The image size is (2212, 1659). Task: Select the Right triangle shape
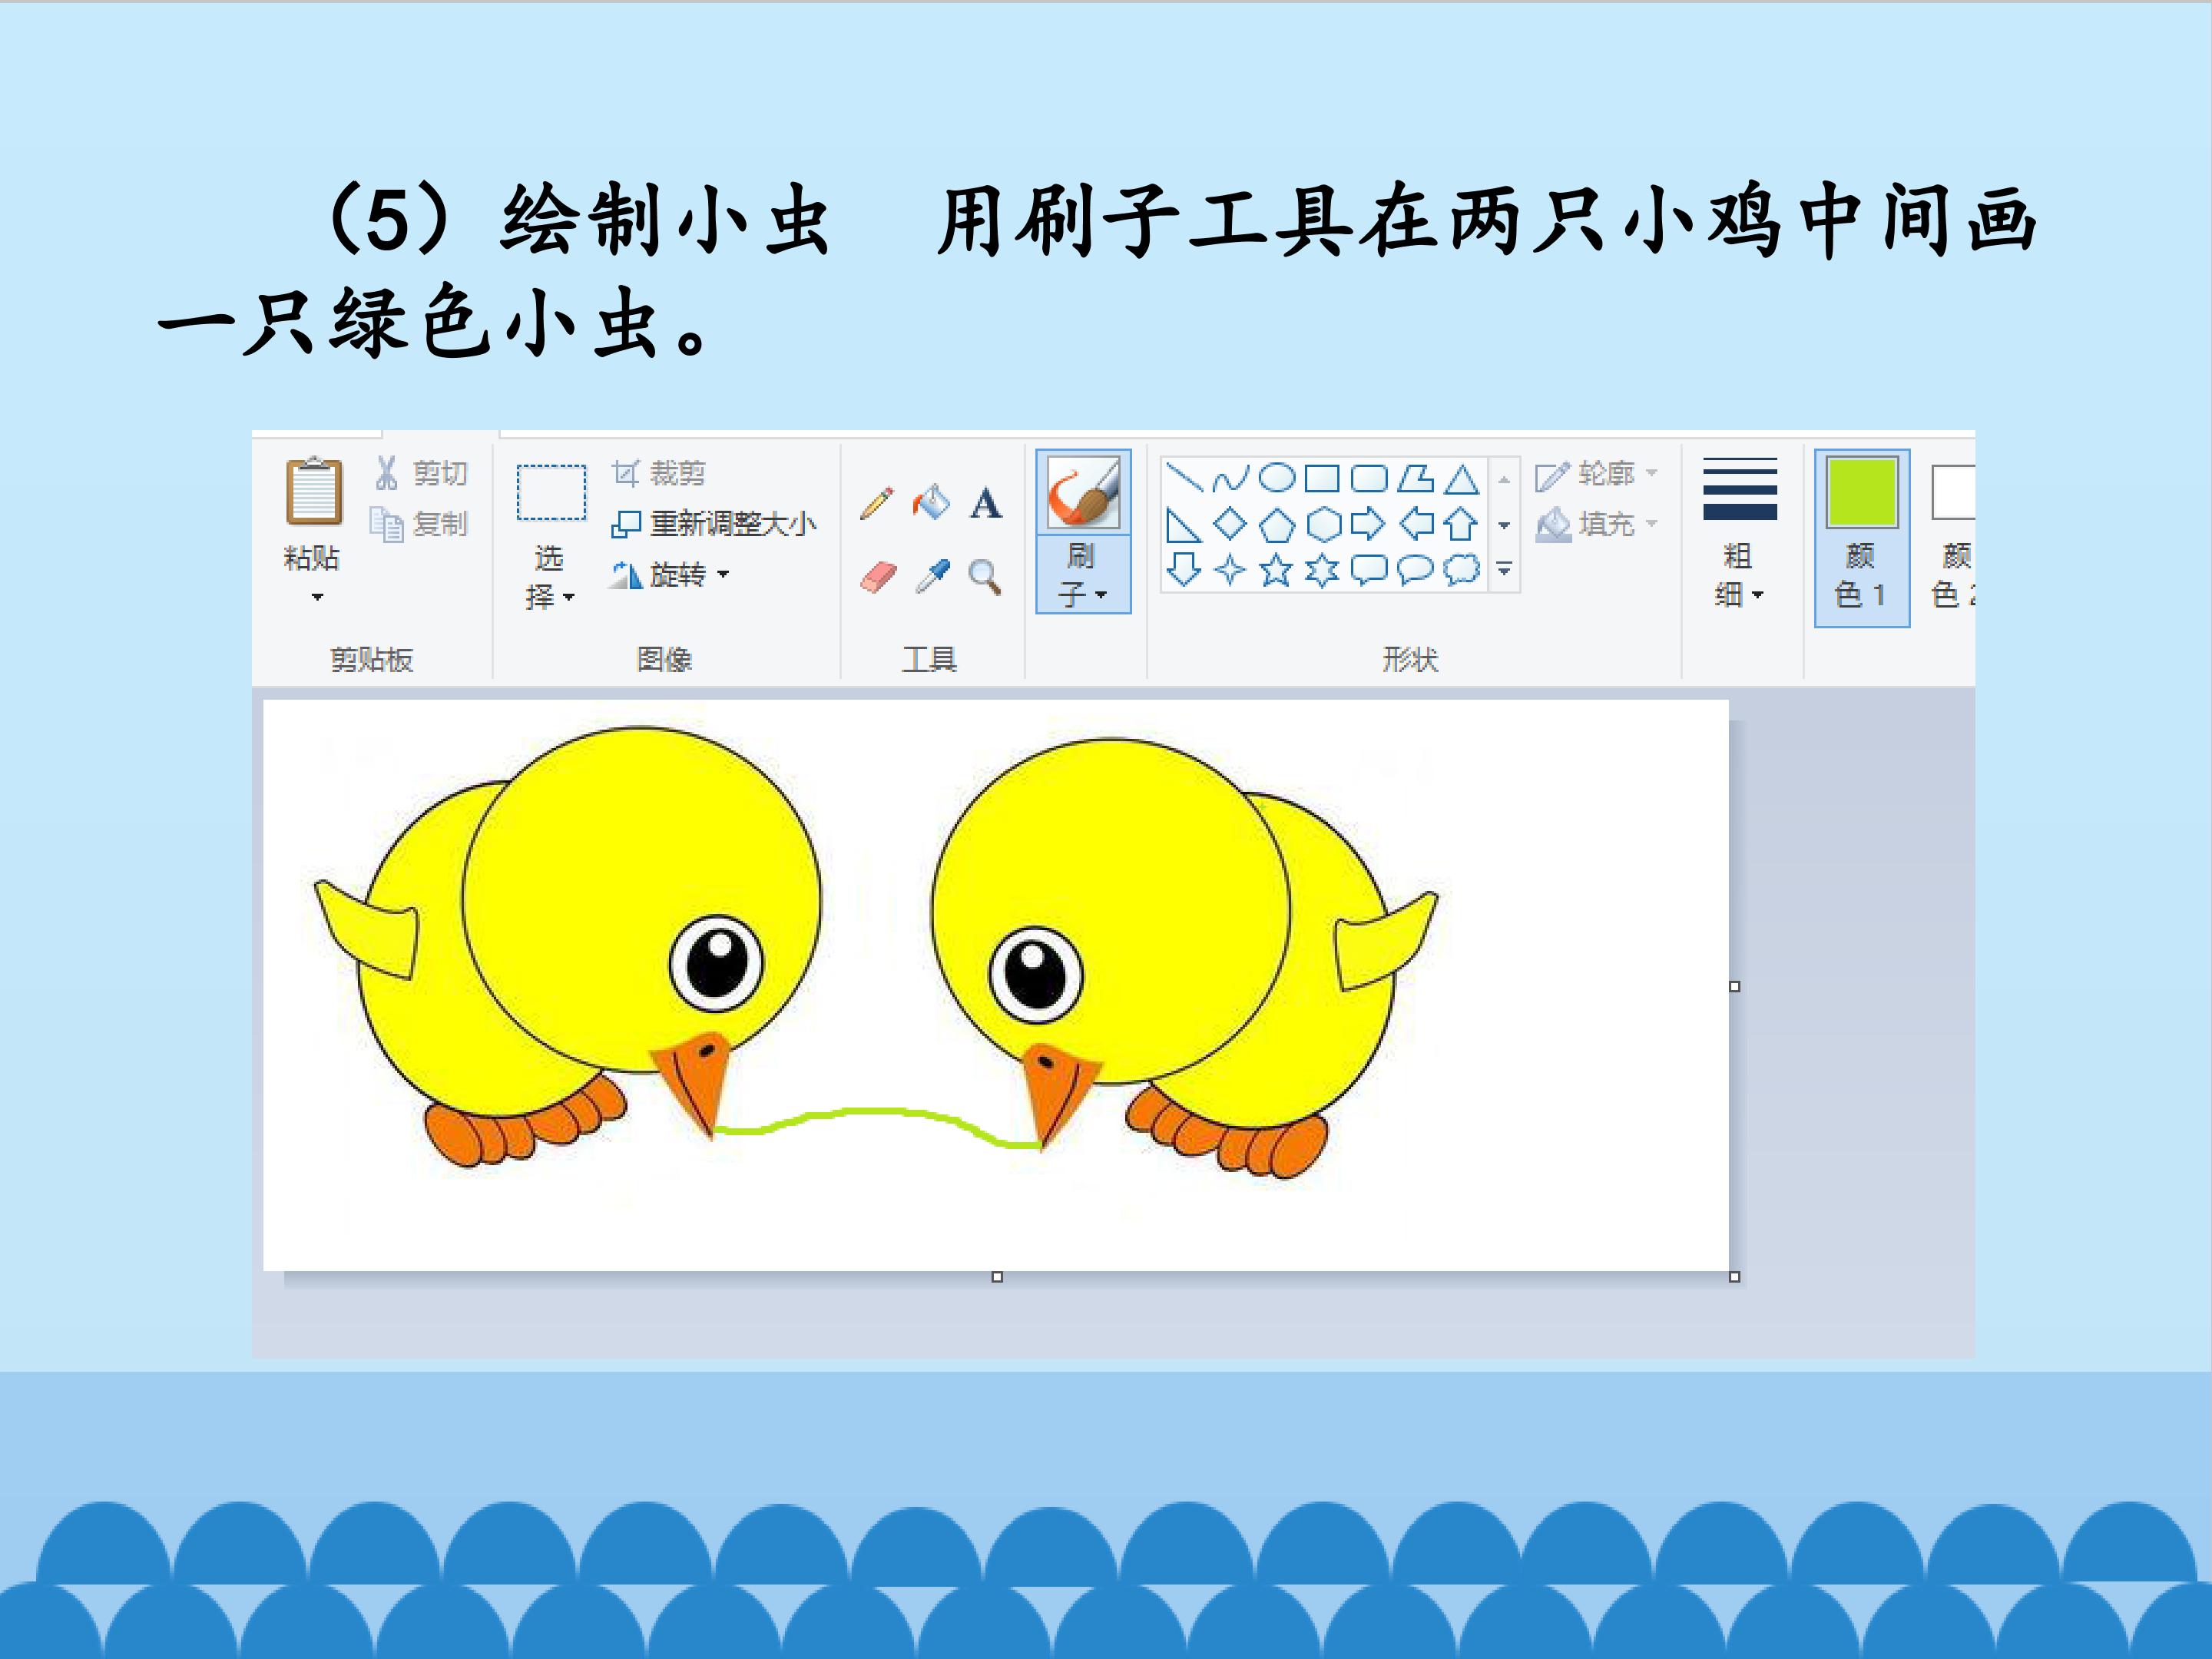(x=1184, y=524)
